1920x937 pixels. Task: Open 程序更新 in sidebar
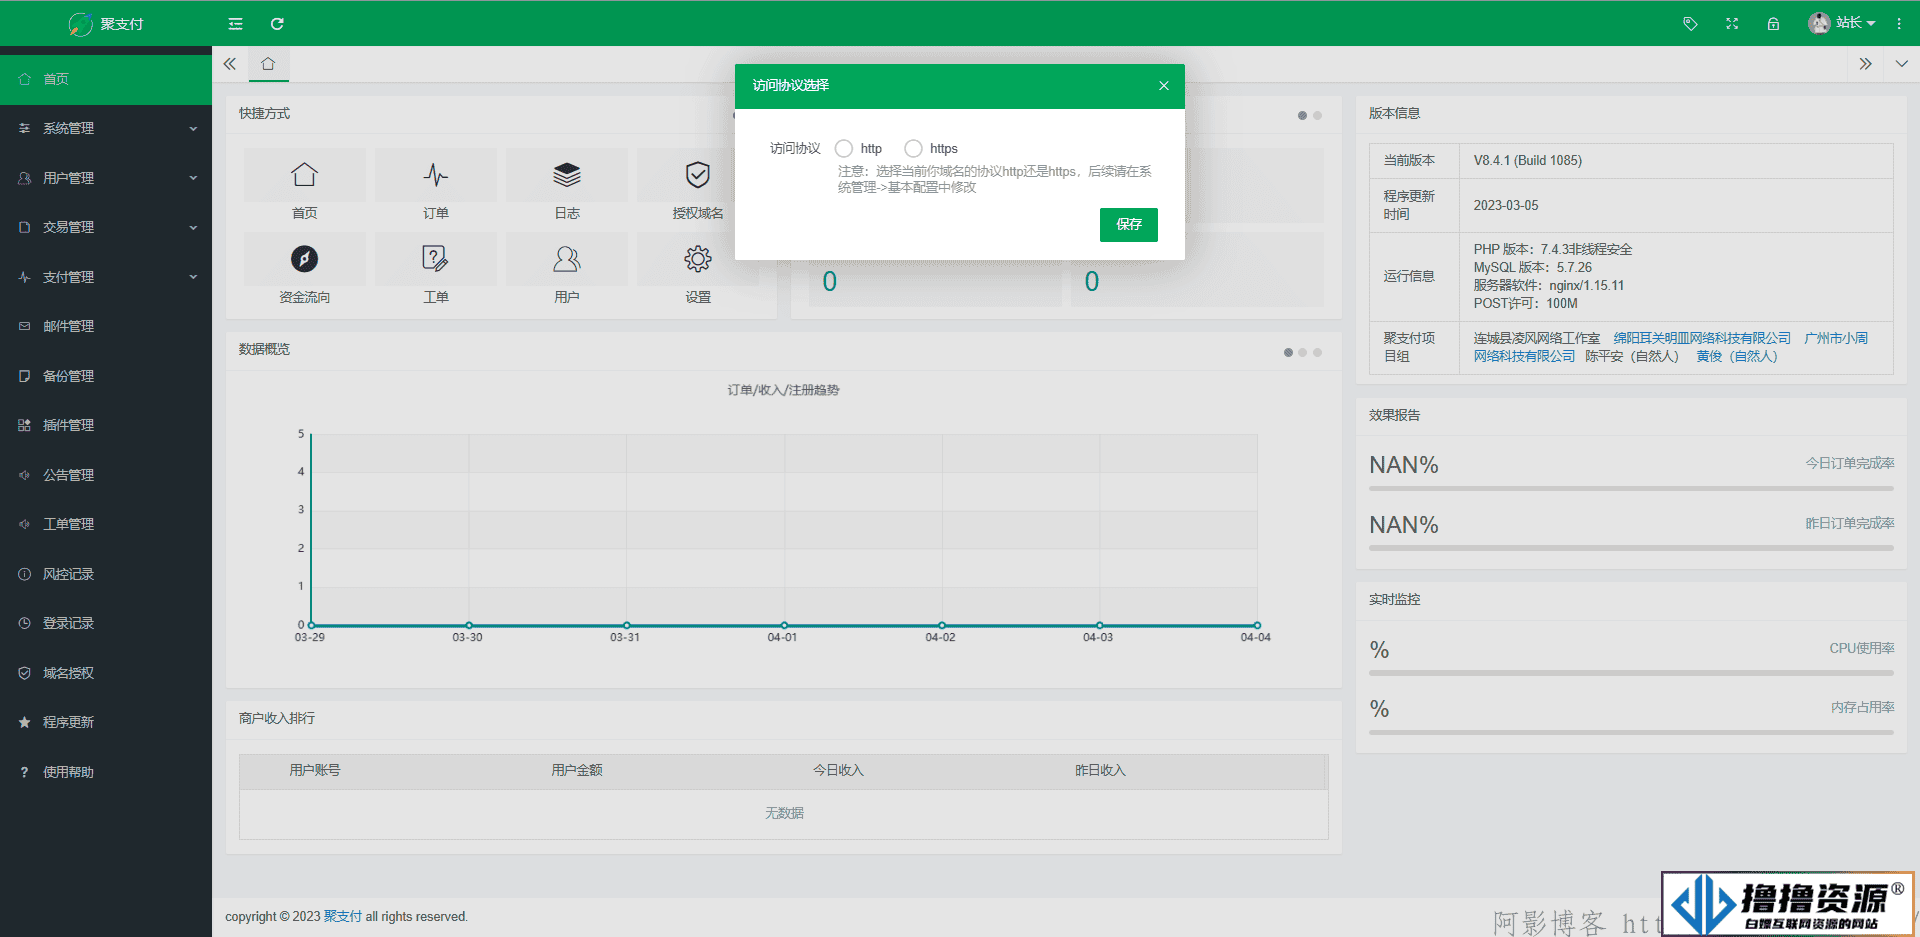(106, 722)
